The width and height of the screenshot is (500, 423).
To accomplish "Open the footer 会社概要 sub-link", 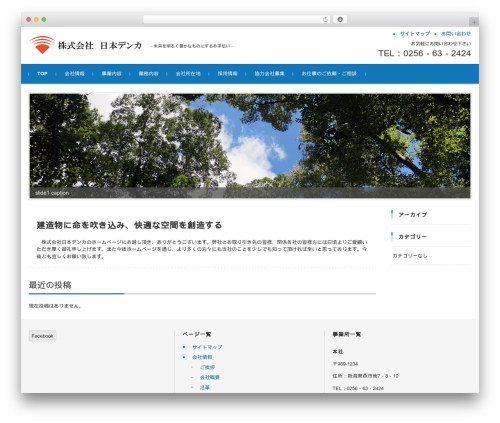I will point(210,377).
